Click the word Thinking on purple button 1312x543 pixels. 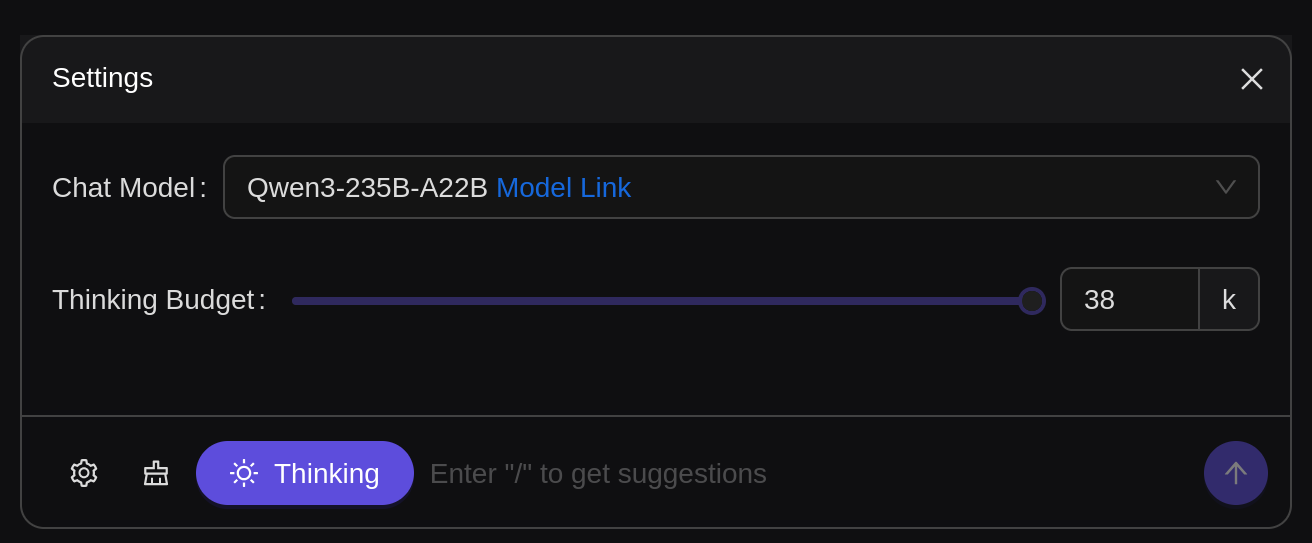coord(327,474)
